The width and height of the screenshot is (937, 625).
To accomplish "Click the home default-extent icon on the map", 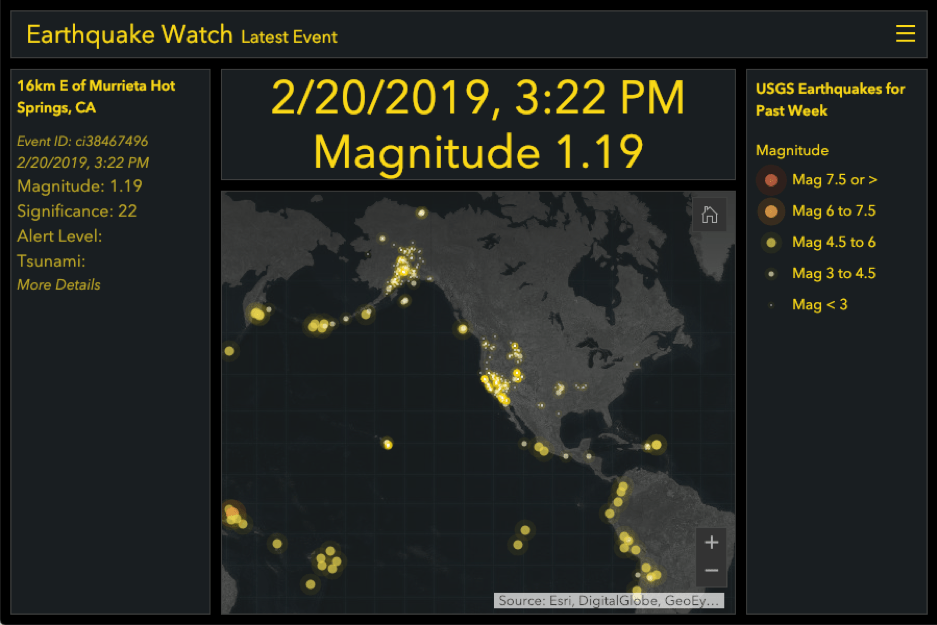I will click(x=709, y=213).
